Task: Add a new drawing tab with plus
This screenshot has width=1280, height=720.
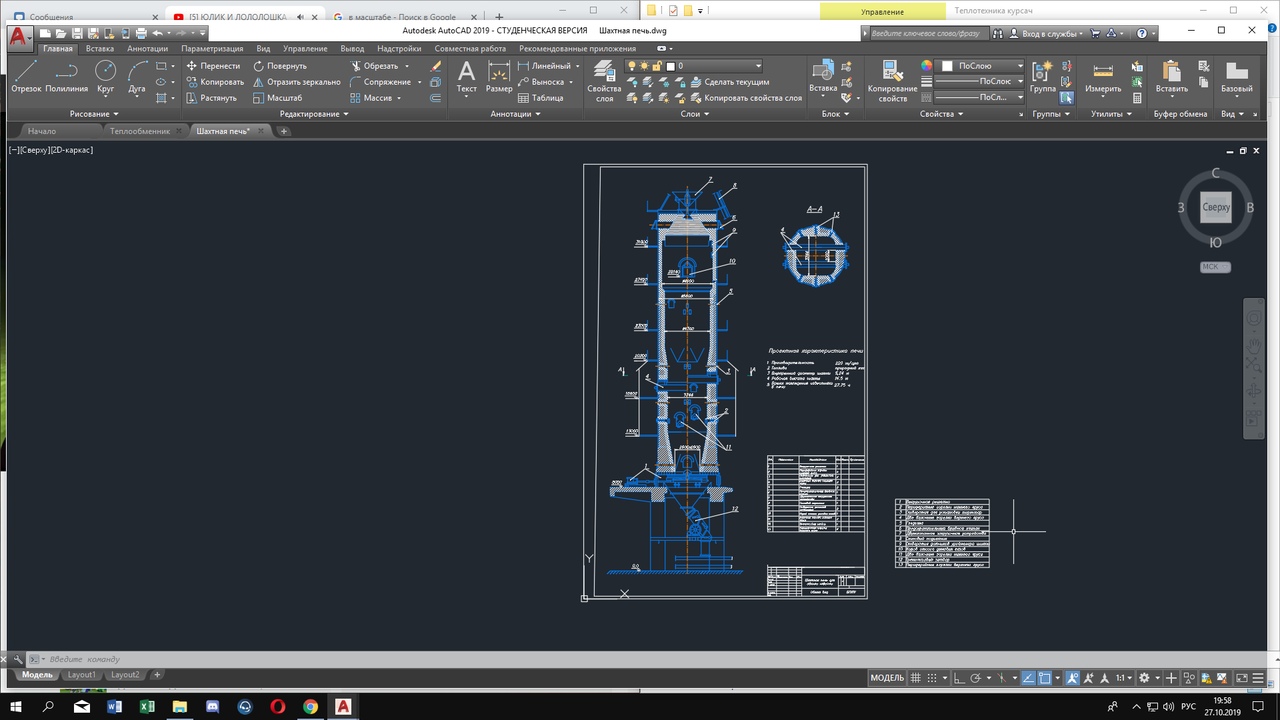Action: (284, 131)
